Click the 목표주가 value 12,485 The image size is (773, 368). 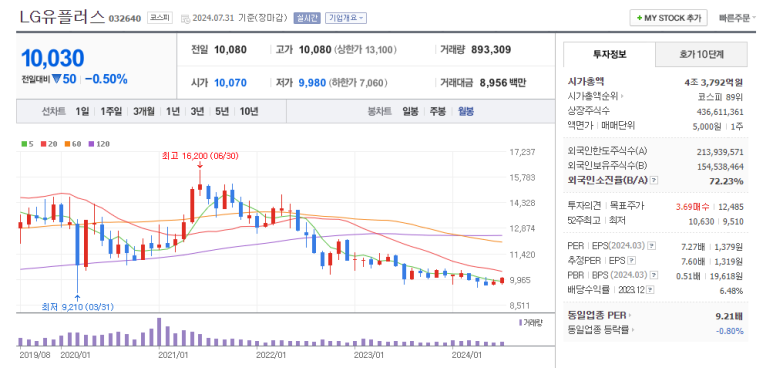(x=731, y=206)
